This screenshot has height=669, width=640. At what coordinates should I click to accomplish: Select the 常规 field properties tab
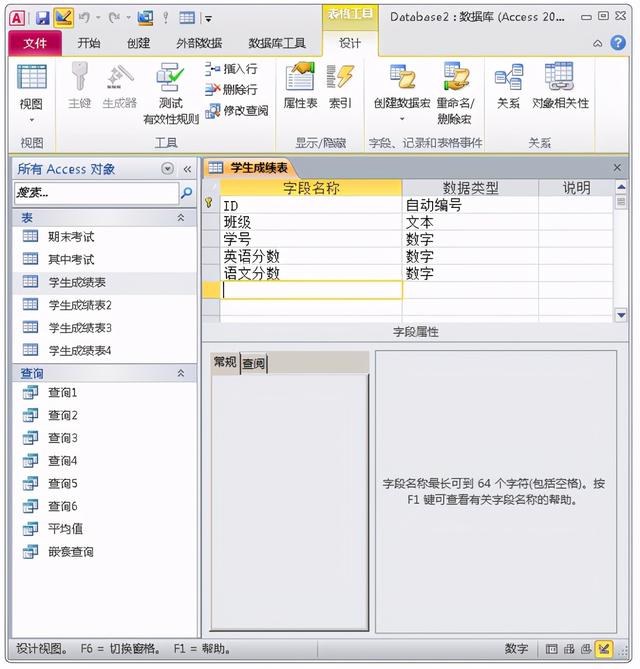225,363
